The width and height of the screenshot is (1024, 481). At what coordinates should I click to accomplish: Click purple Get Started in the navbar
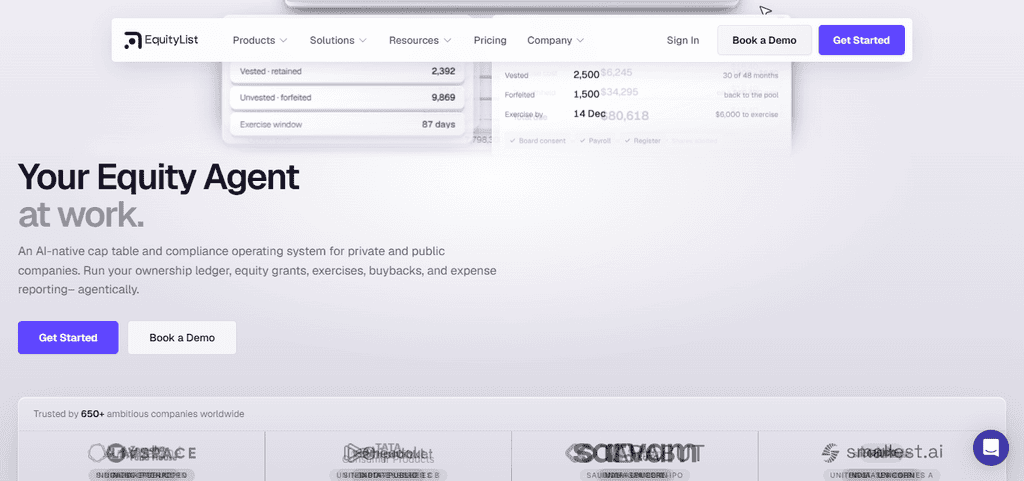(x=861, y=40)
